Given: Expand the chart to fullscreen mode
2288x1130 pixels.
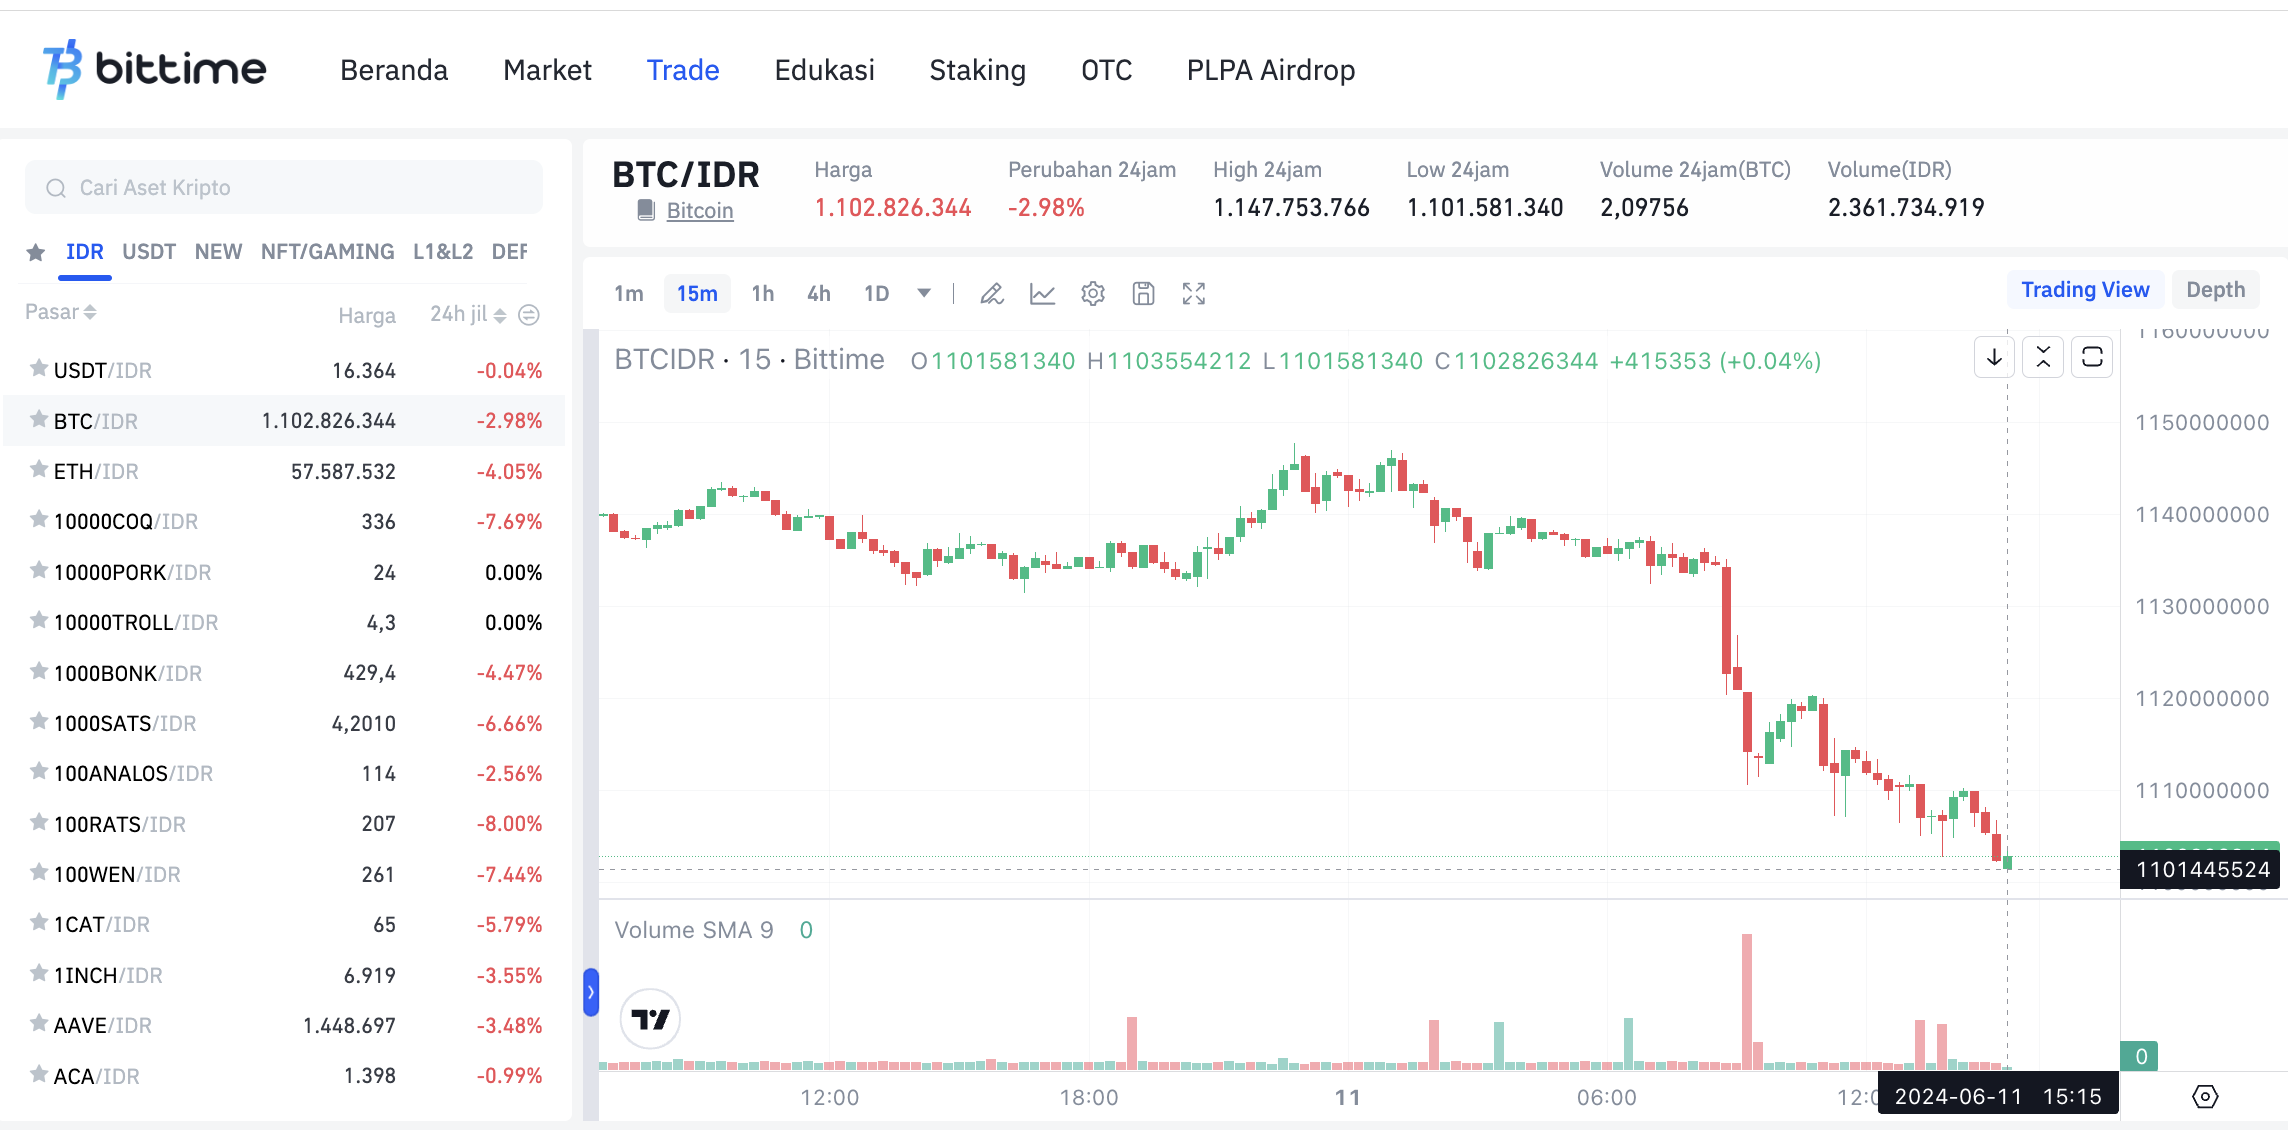Looking at the screenshot, I should click(1193, 293).
